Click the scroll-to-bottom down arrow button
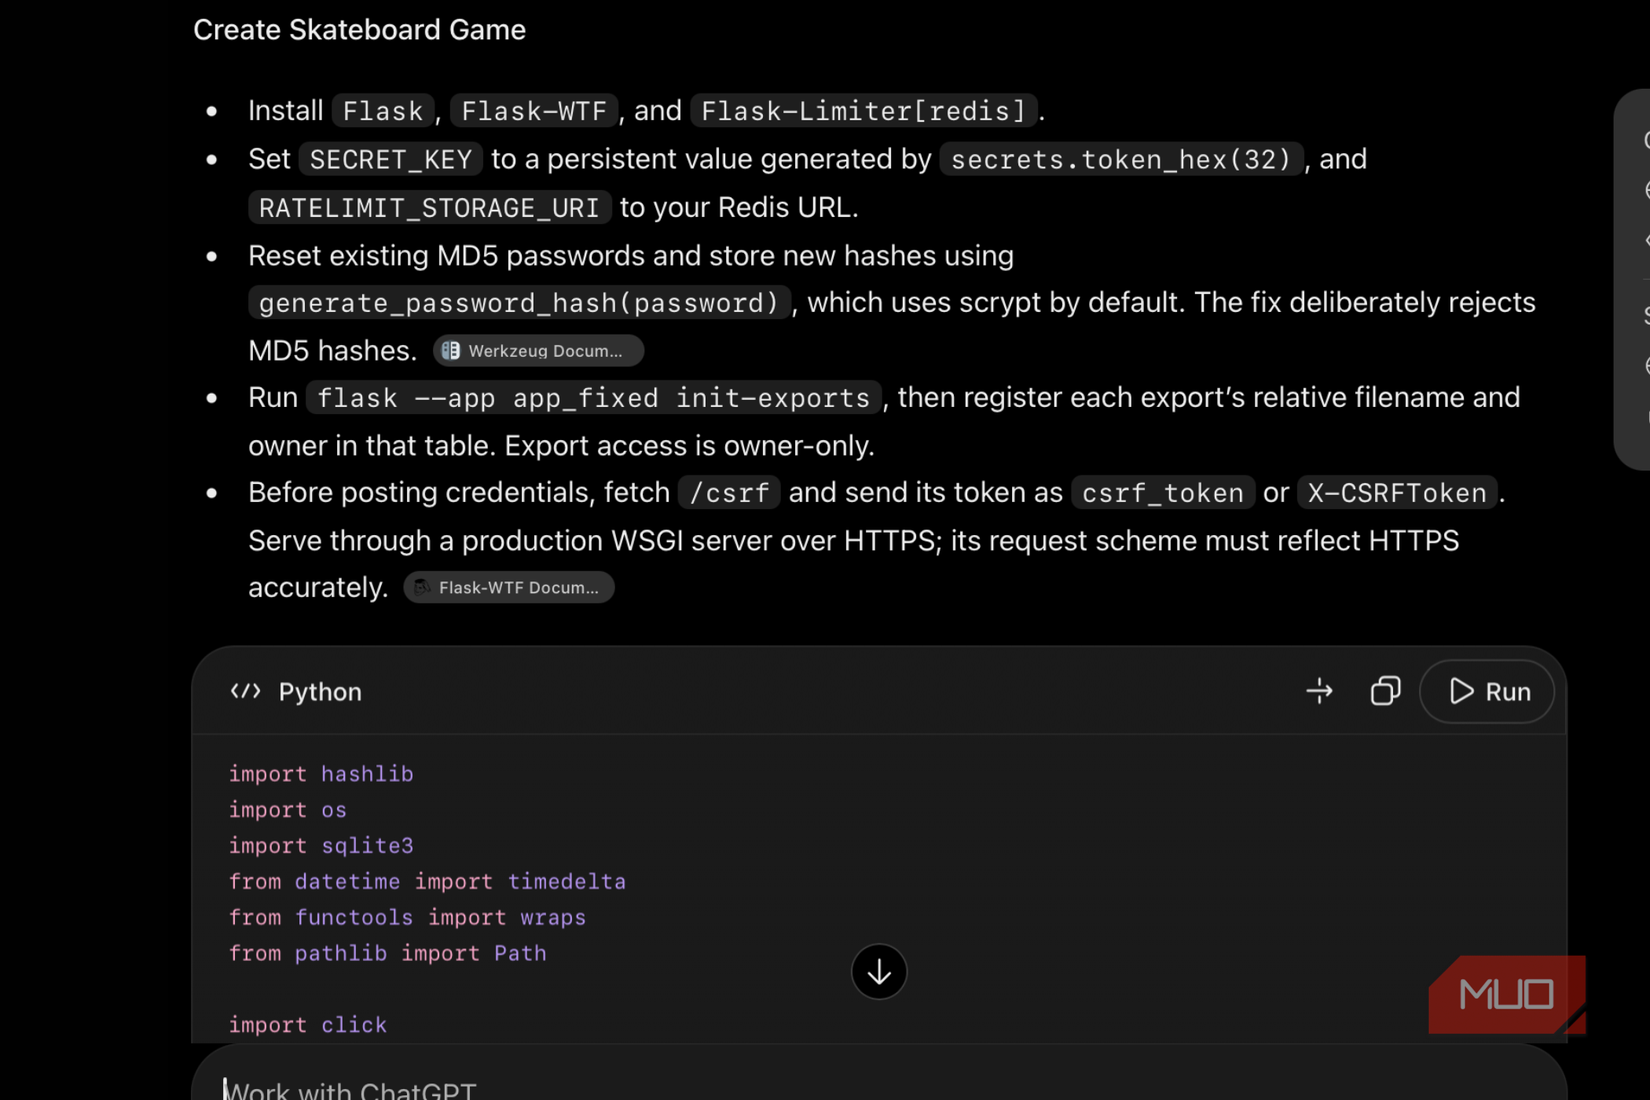This screenshot has height=1100, width=1650. [x=879, y=971]
